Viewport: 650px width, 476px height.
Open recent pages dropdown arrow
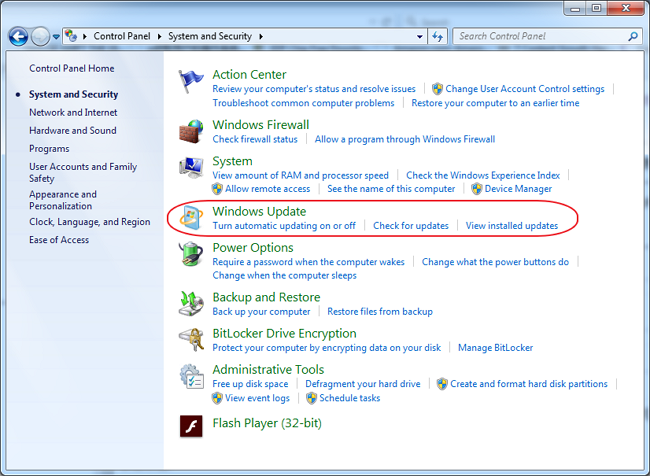click(56, 37)
